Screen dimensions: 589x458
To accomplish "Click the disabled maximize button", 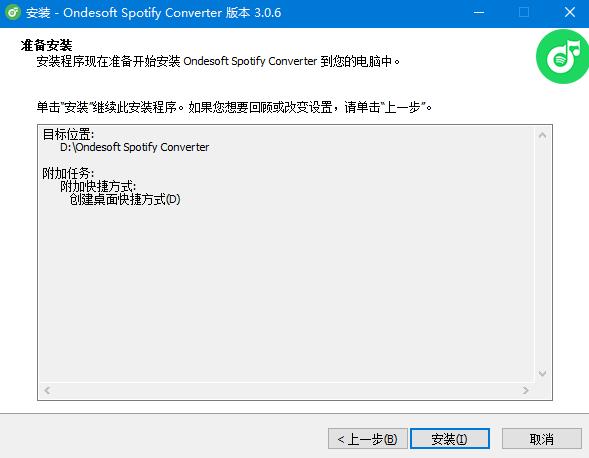I will tap(524, 12).
